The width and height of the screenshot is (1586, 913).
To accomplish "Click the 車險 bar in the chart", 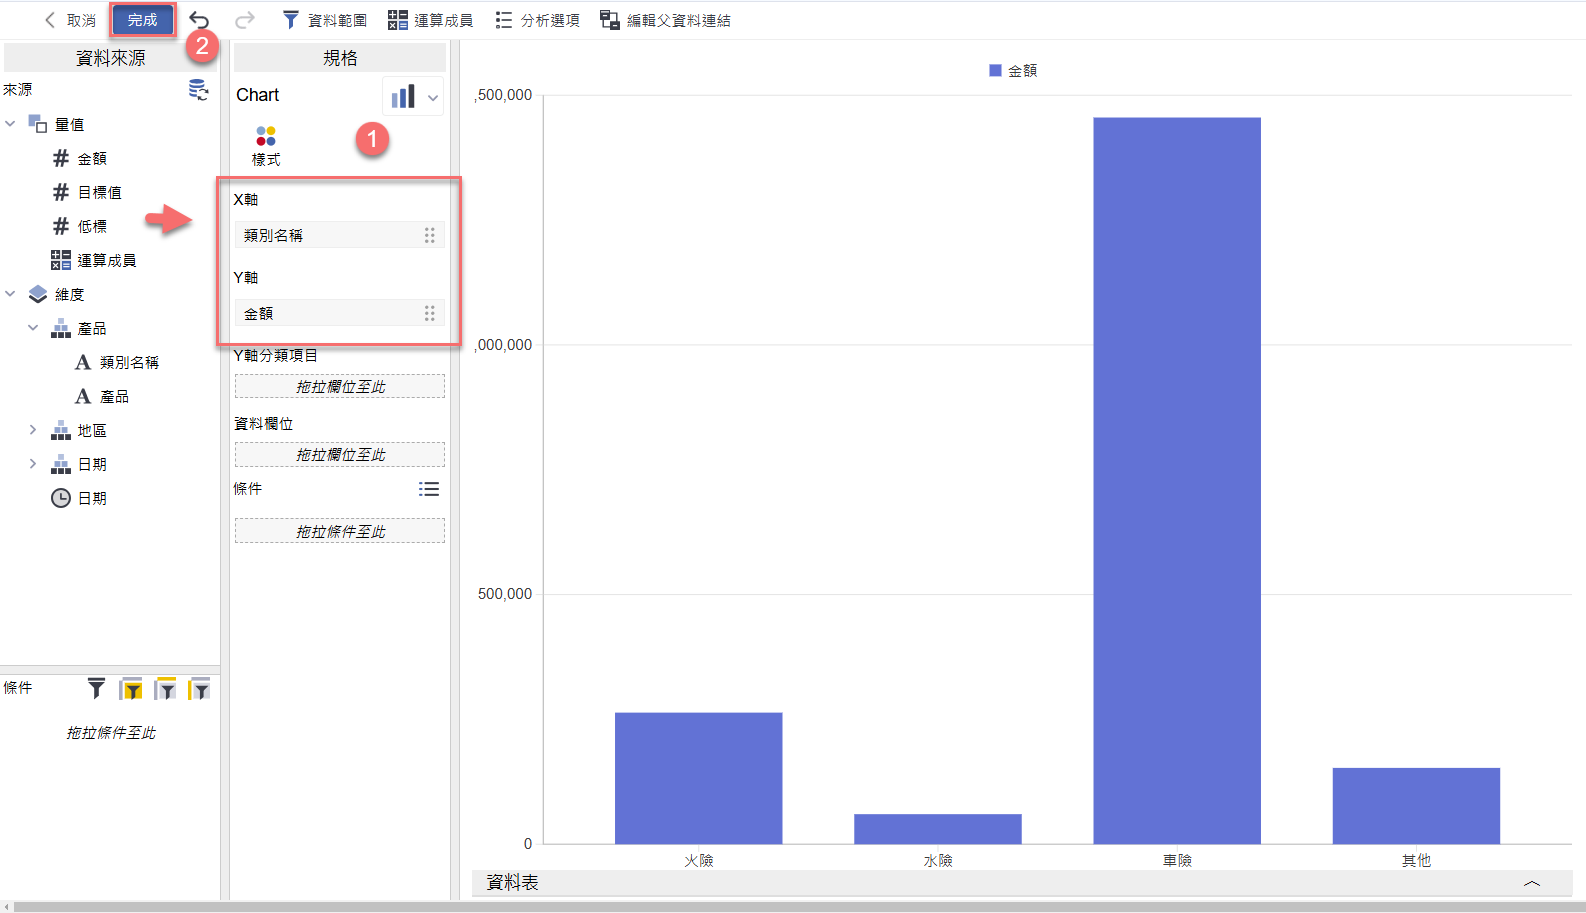I will tap(1176, 480).
